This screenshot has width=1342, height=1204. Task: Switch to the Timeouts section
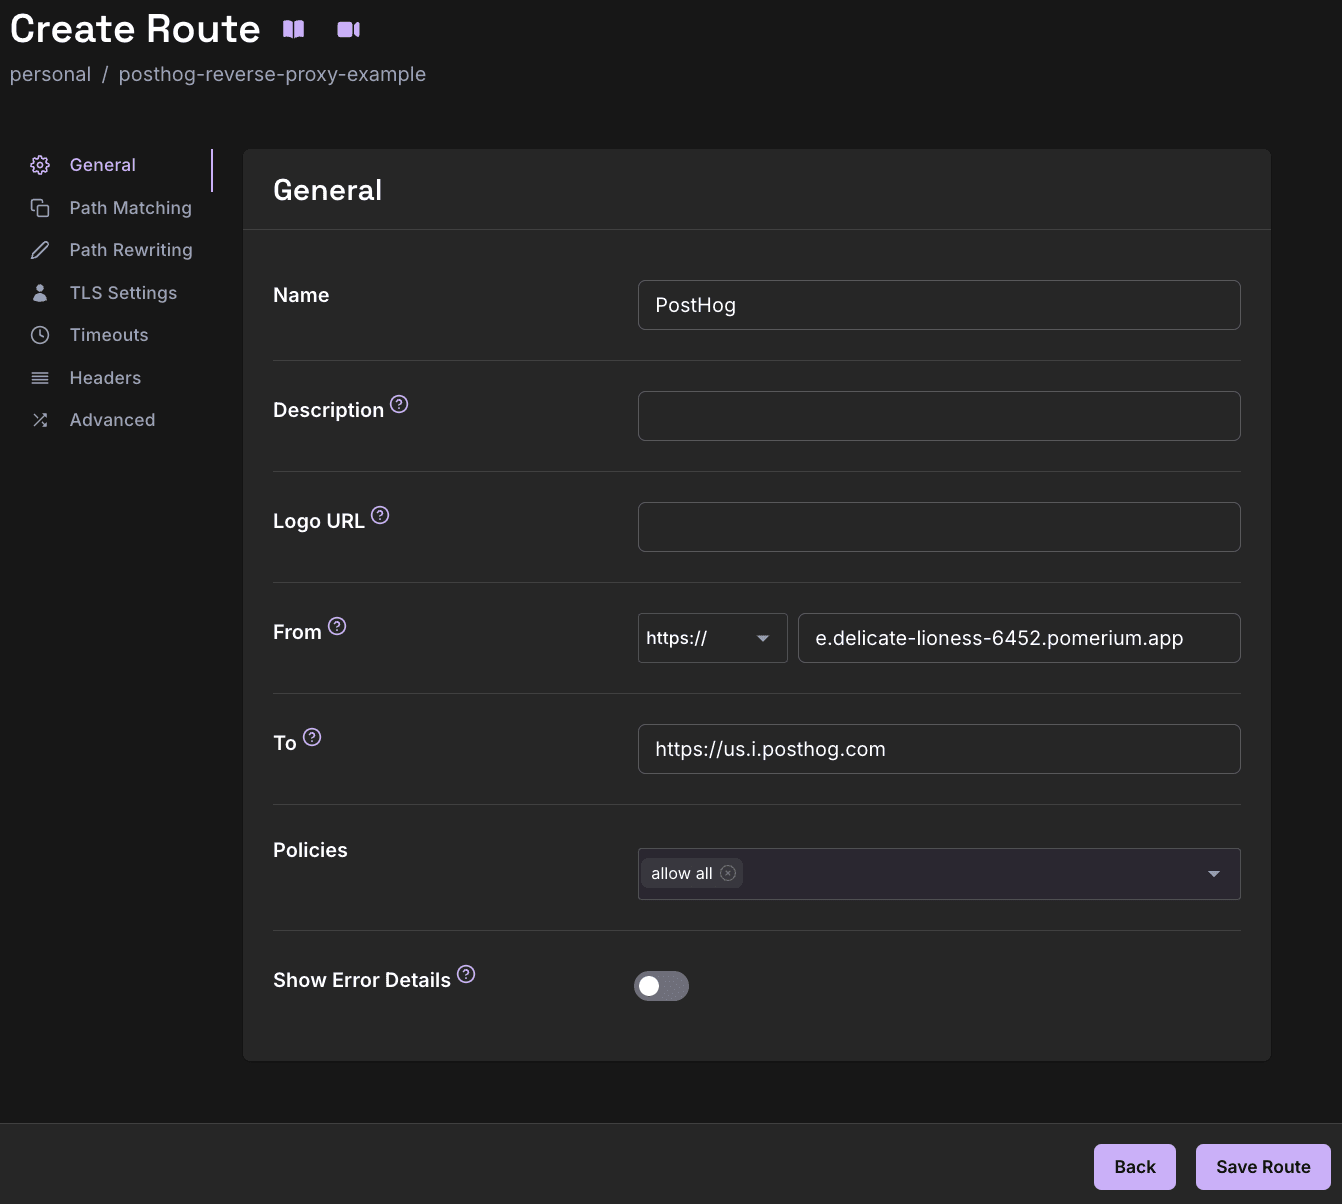point(109,335)
